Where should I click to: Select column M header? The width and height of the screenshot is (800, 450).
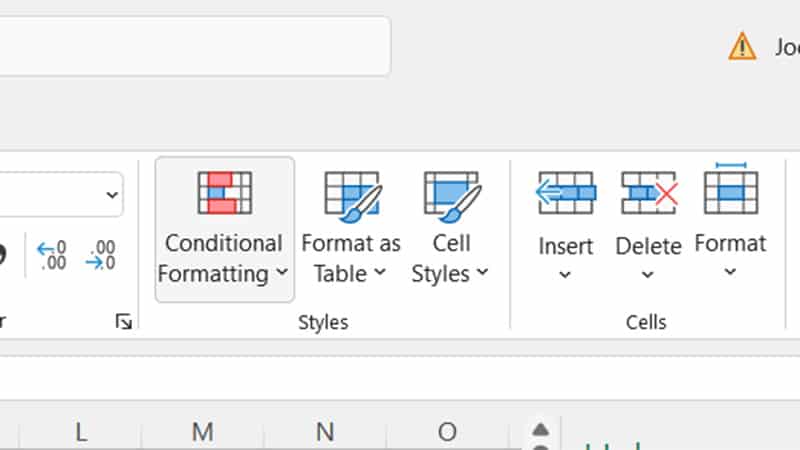point(203,432)
